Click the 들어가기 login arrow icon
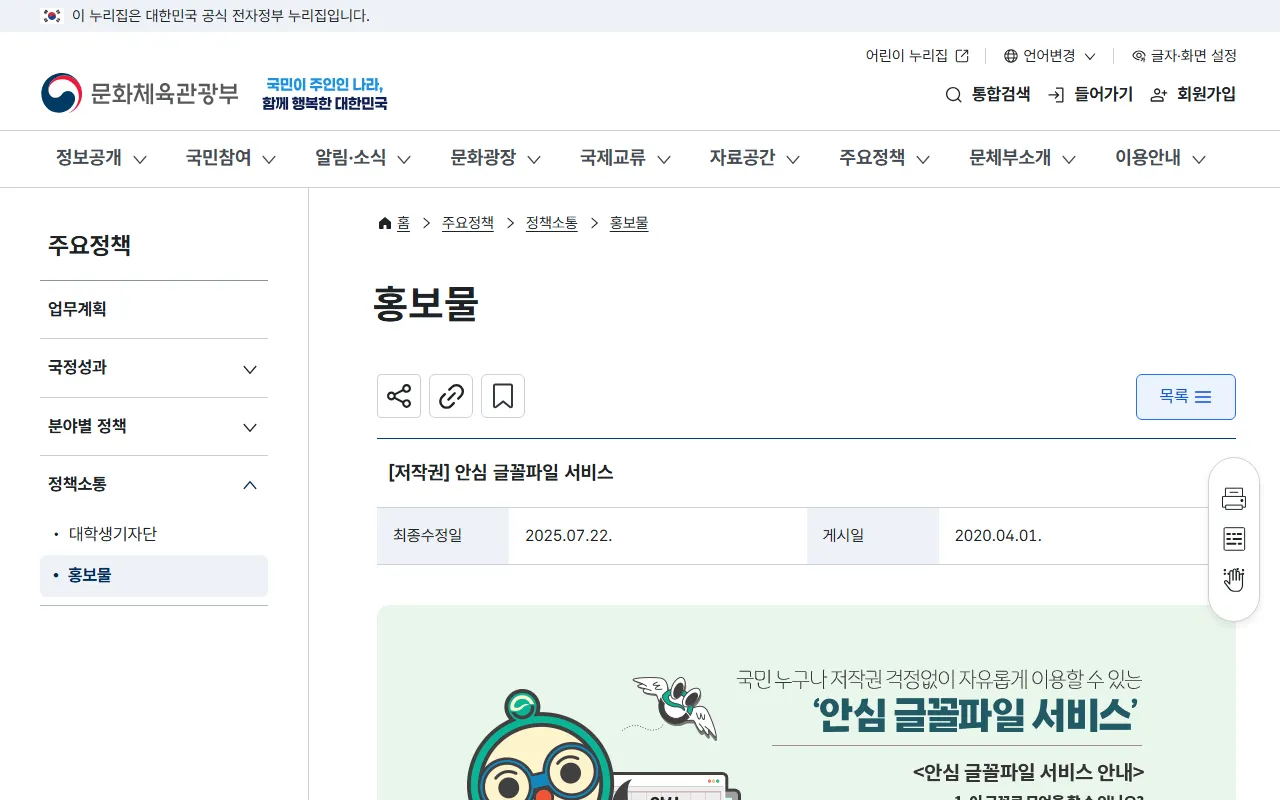This screenshot has height=800, width=1280. coord(1056,95)
